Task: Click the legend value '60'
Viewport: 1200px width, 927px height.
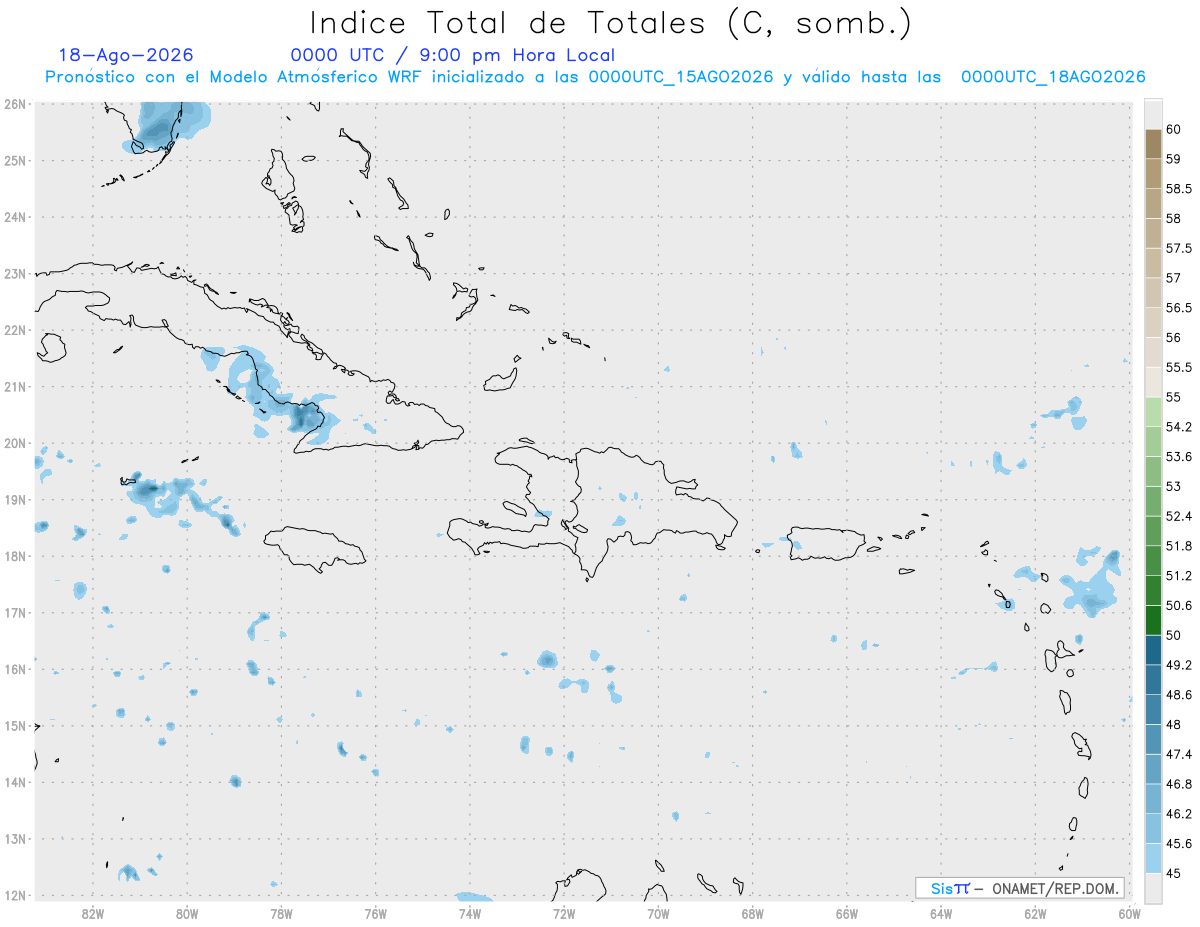Action: [1173, 129]
